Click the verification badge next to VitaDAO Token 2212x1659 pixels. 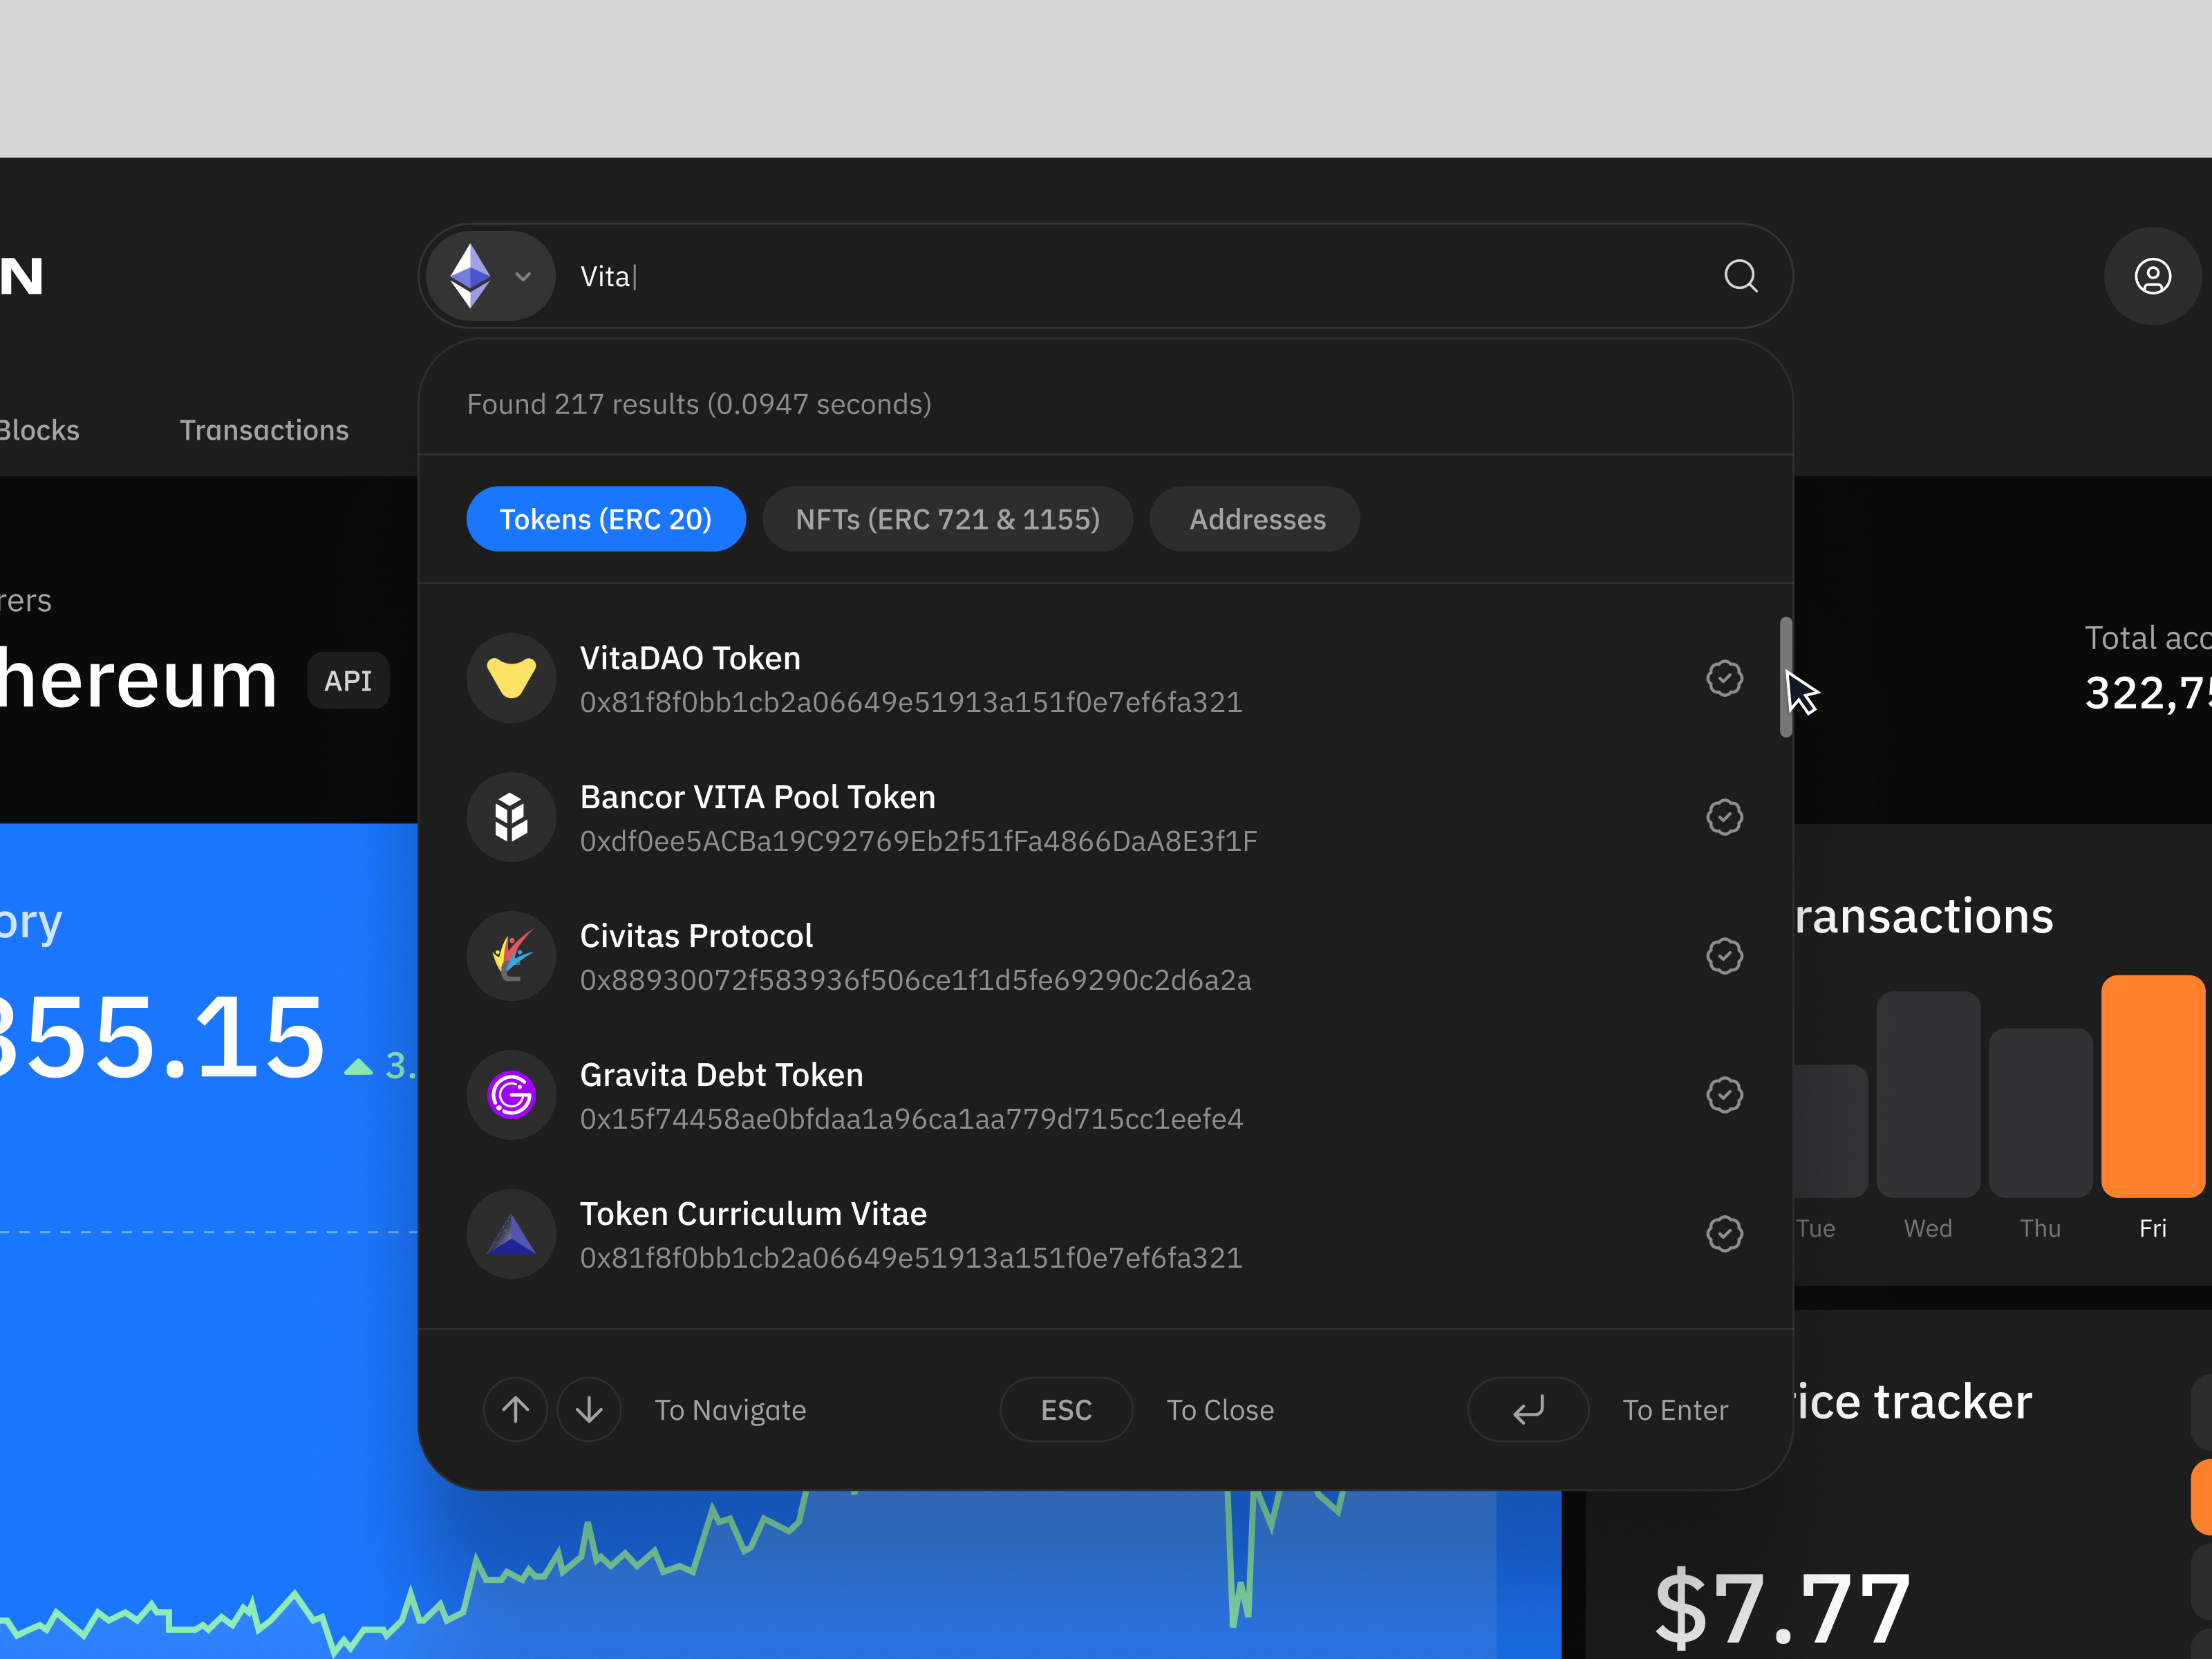[1725, 678]
